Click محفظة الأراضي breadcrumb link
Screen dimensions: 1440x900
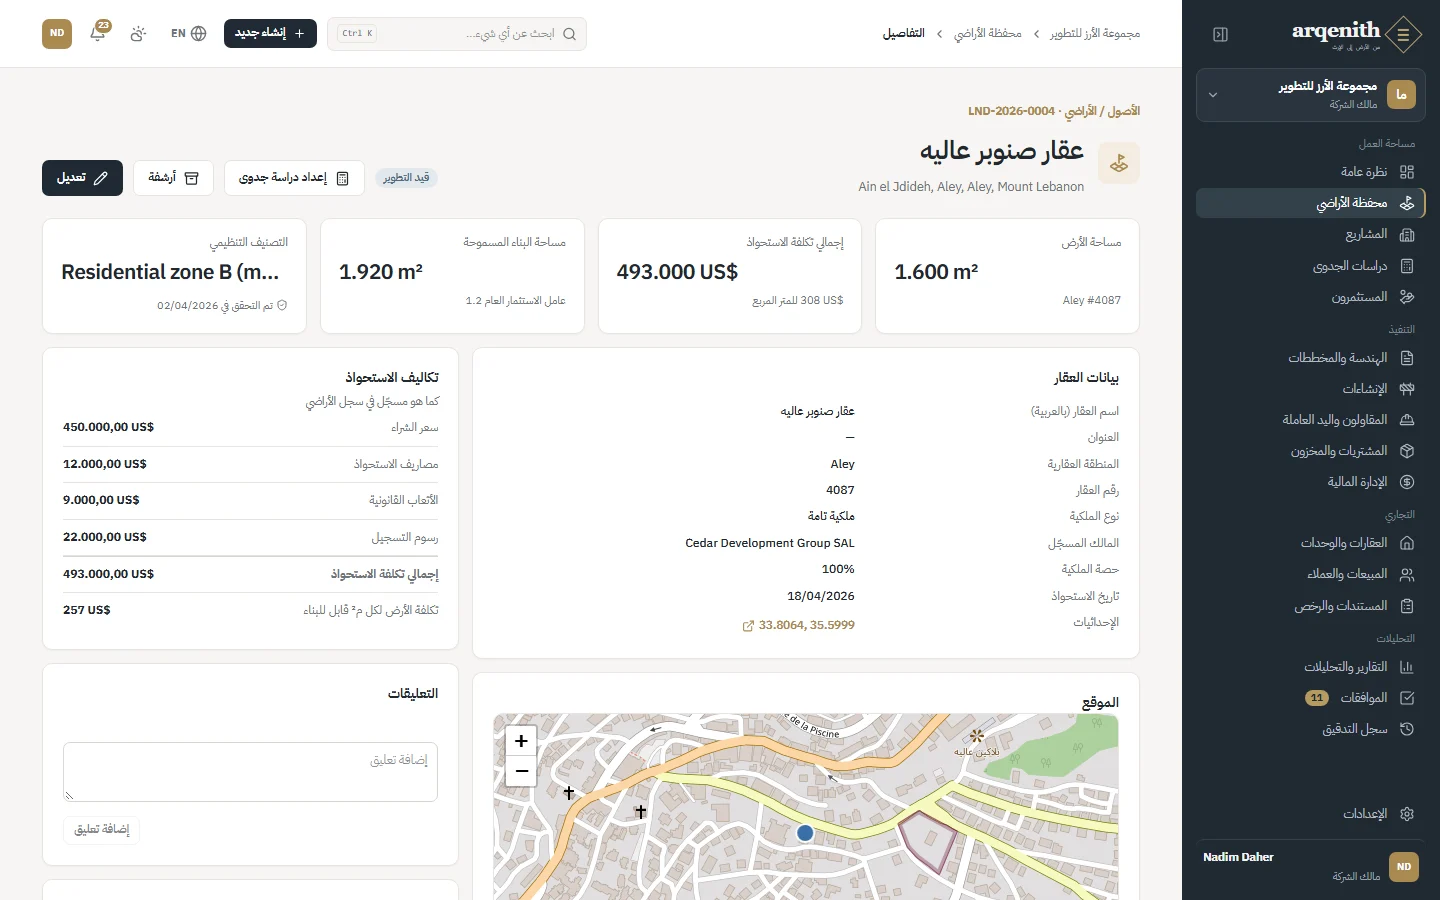988,33
